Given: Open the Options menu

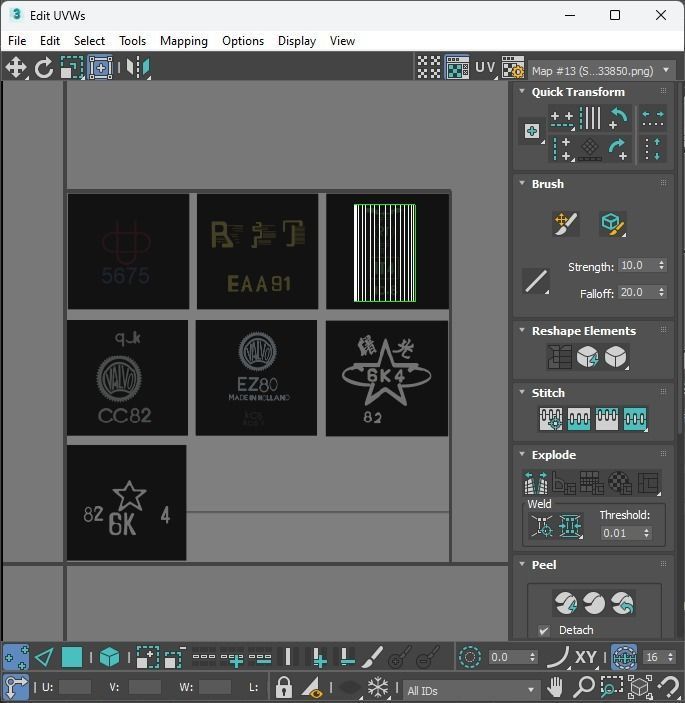Looking at the screenshot, I should coord(243,41).
